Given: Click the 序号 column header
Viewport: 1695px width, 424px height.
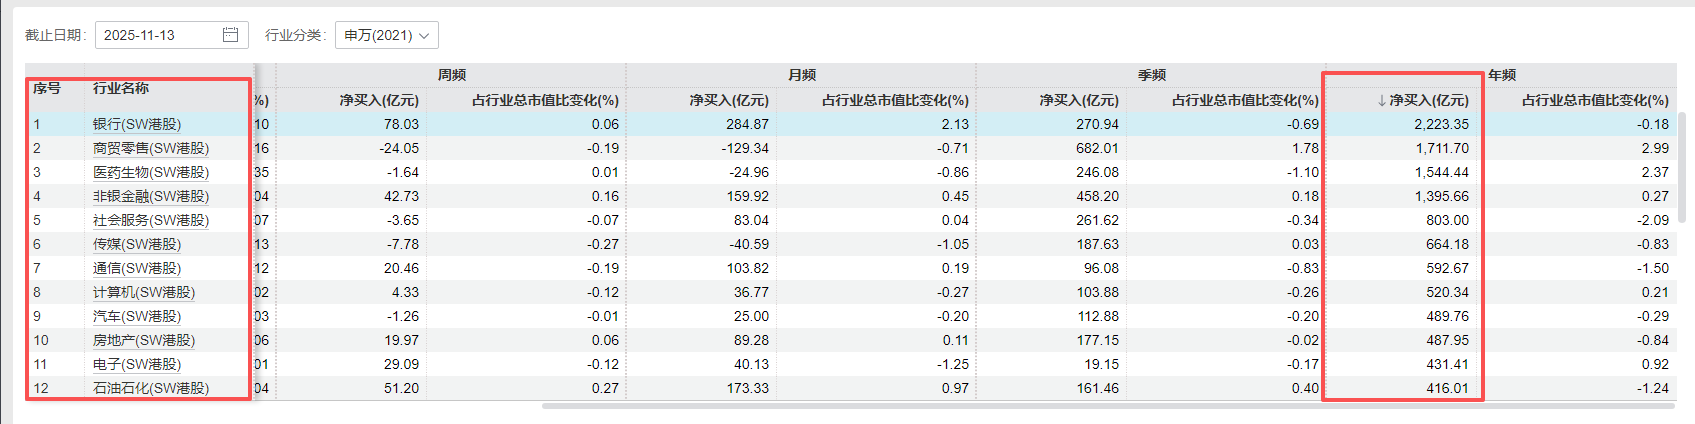Looking at the screenshot, I should coord(47,88).
